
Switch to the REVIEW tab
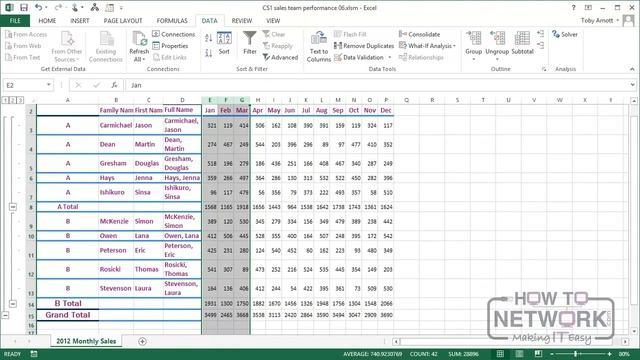point(242,20)
